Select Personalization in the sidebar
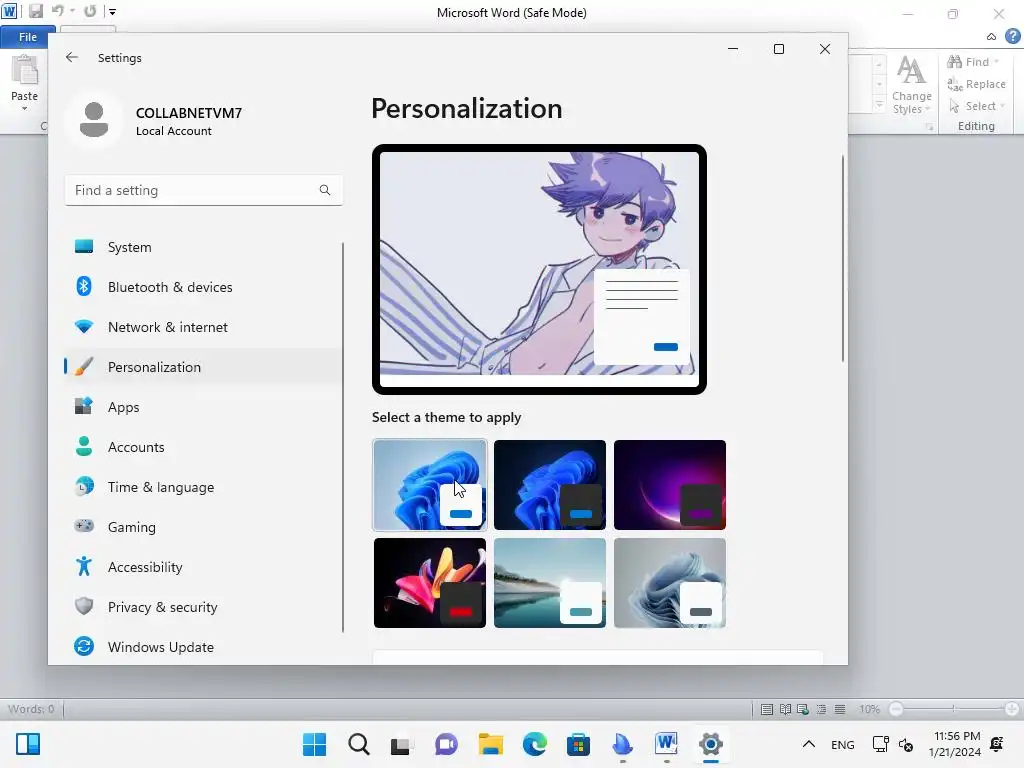The image size is (1024, 768). pos(203,367)
